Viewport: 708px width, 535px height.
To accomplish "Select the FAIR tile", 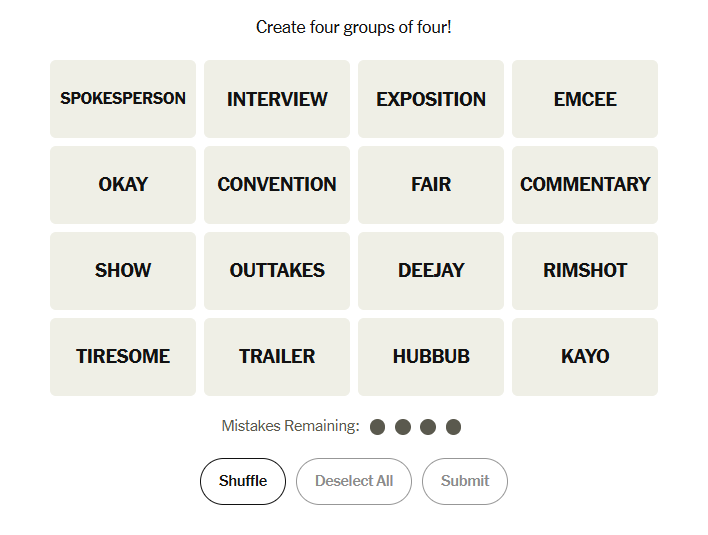I will pos(431,185).
